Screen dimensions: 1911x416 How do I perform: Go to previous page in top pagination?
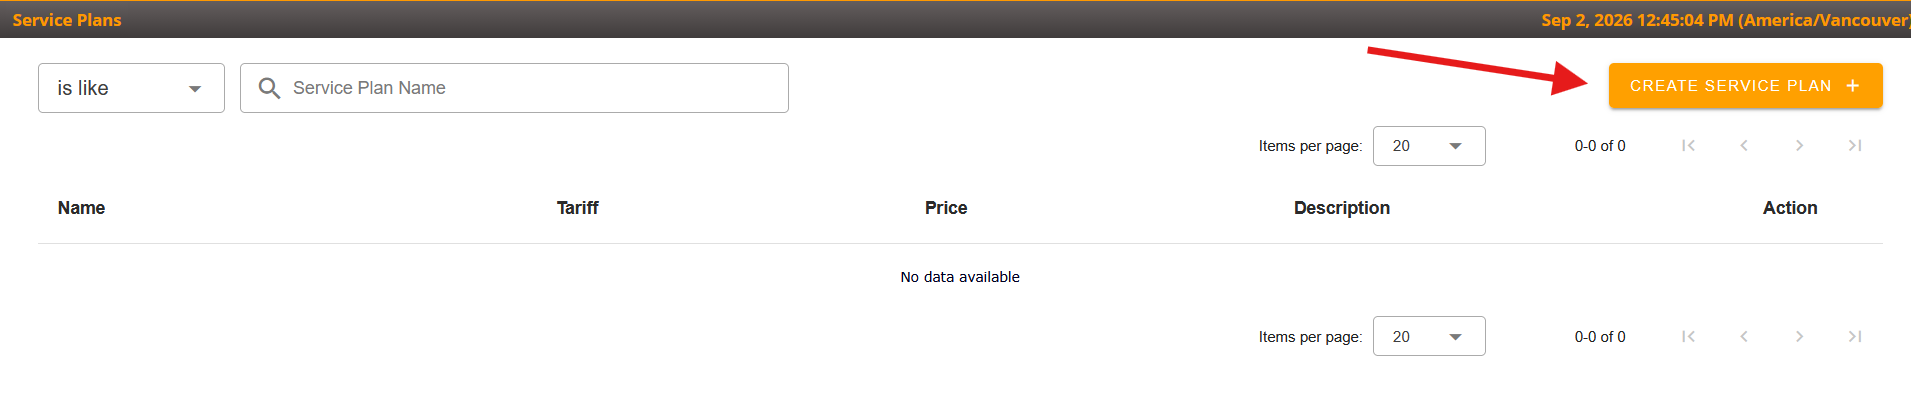pyautogui.click(x=1744, y=146)
